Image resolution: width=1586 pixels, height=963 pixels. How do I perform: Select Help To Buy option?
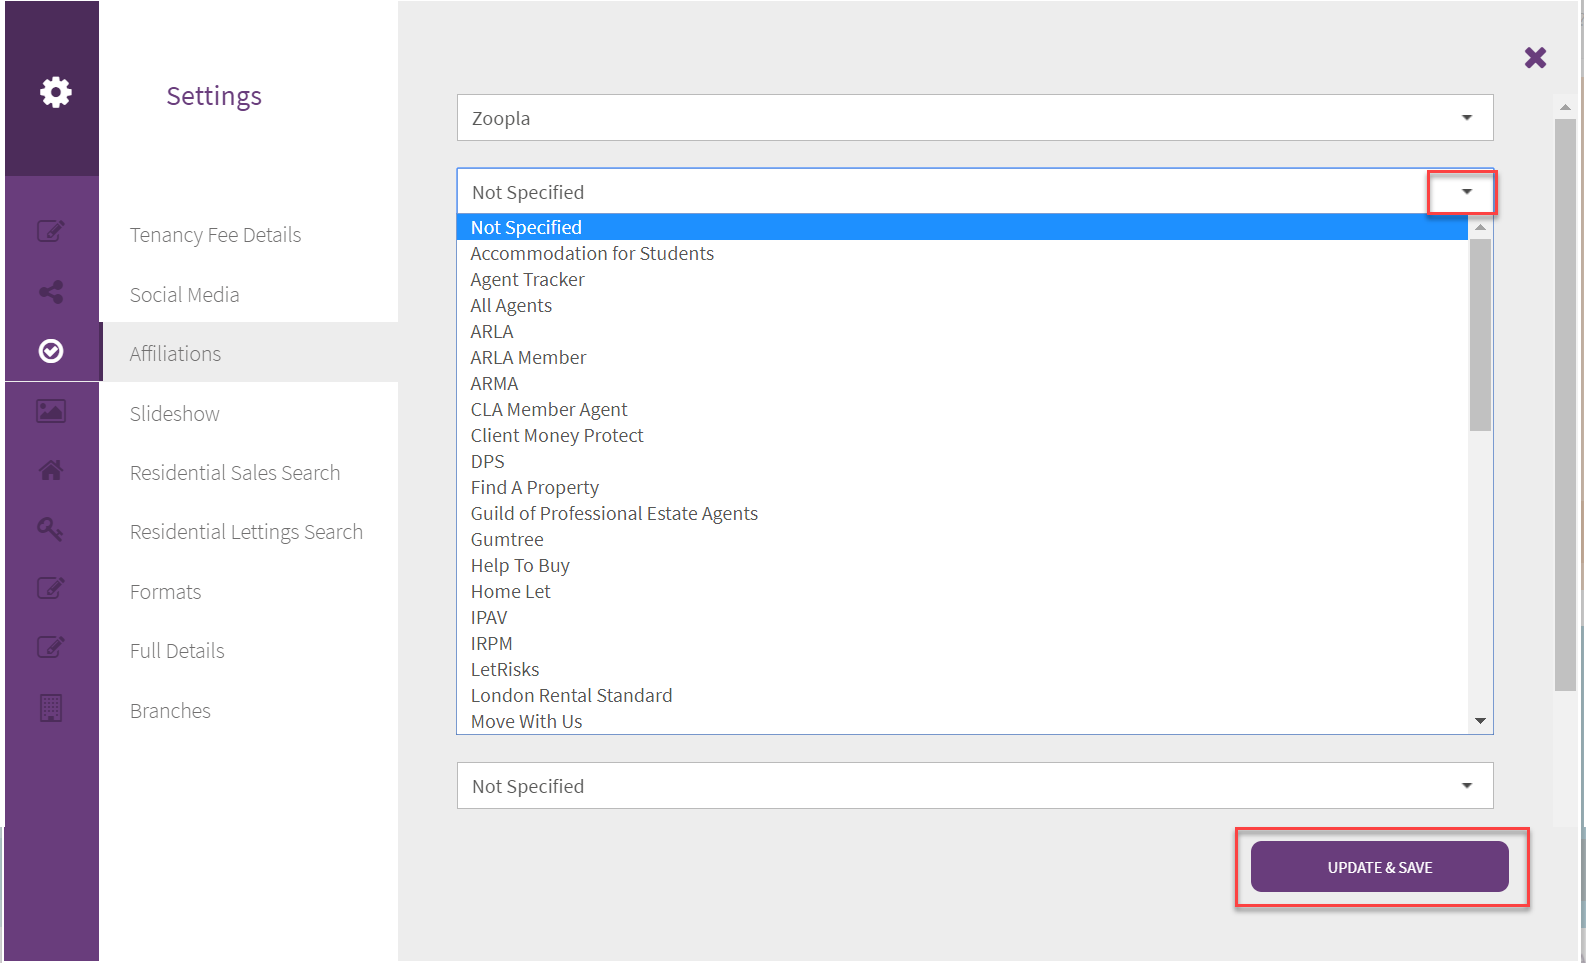coord(962,565)
